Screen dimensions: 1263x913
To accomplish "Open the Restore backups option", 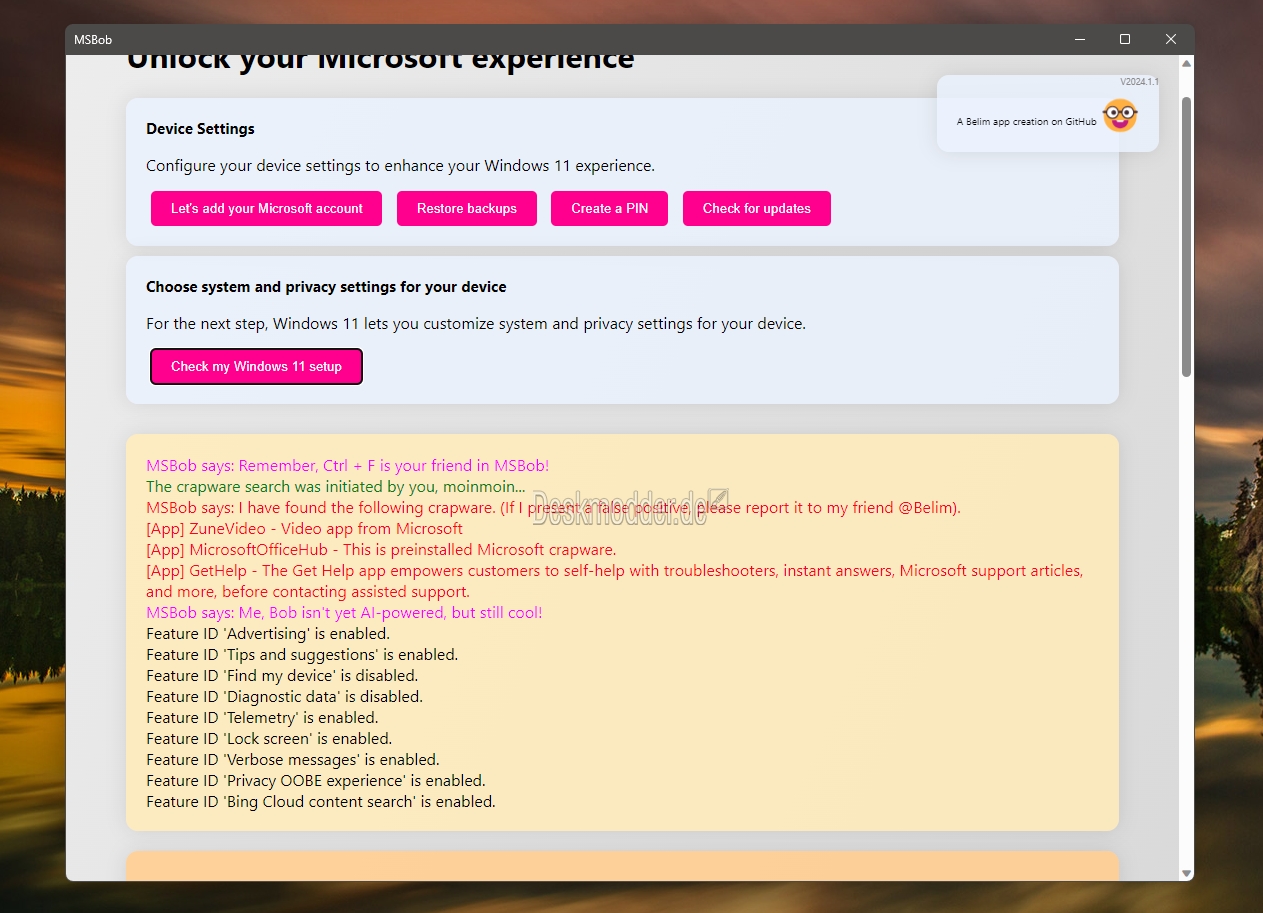I will (467, 208).
